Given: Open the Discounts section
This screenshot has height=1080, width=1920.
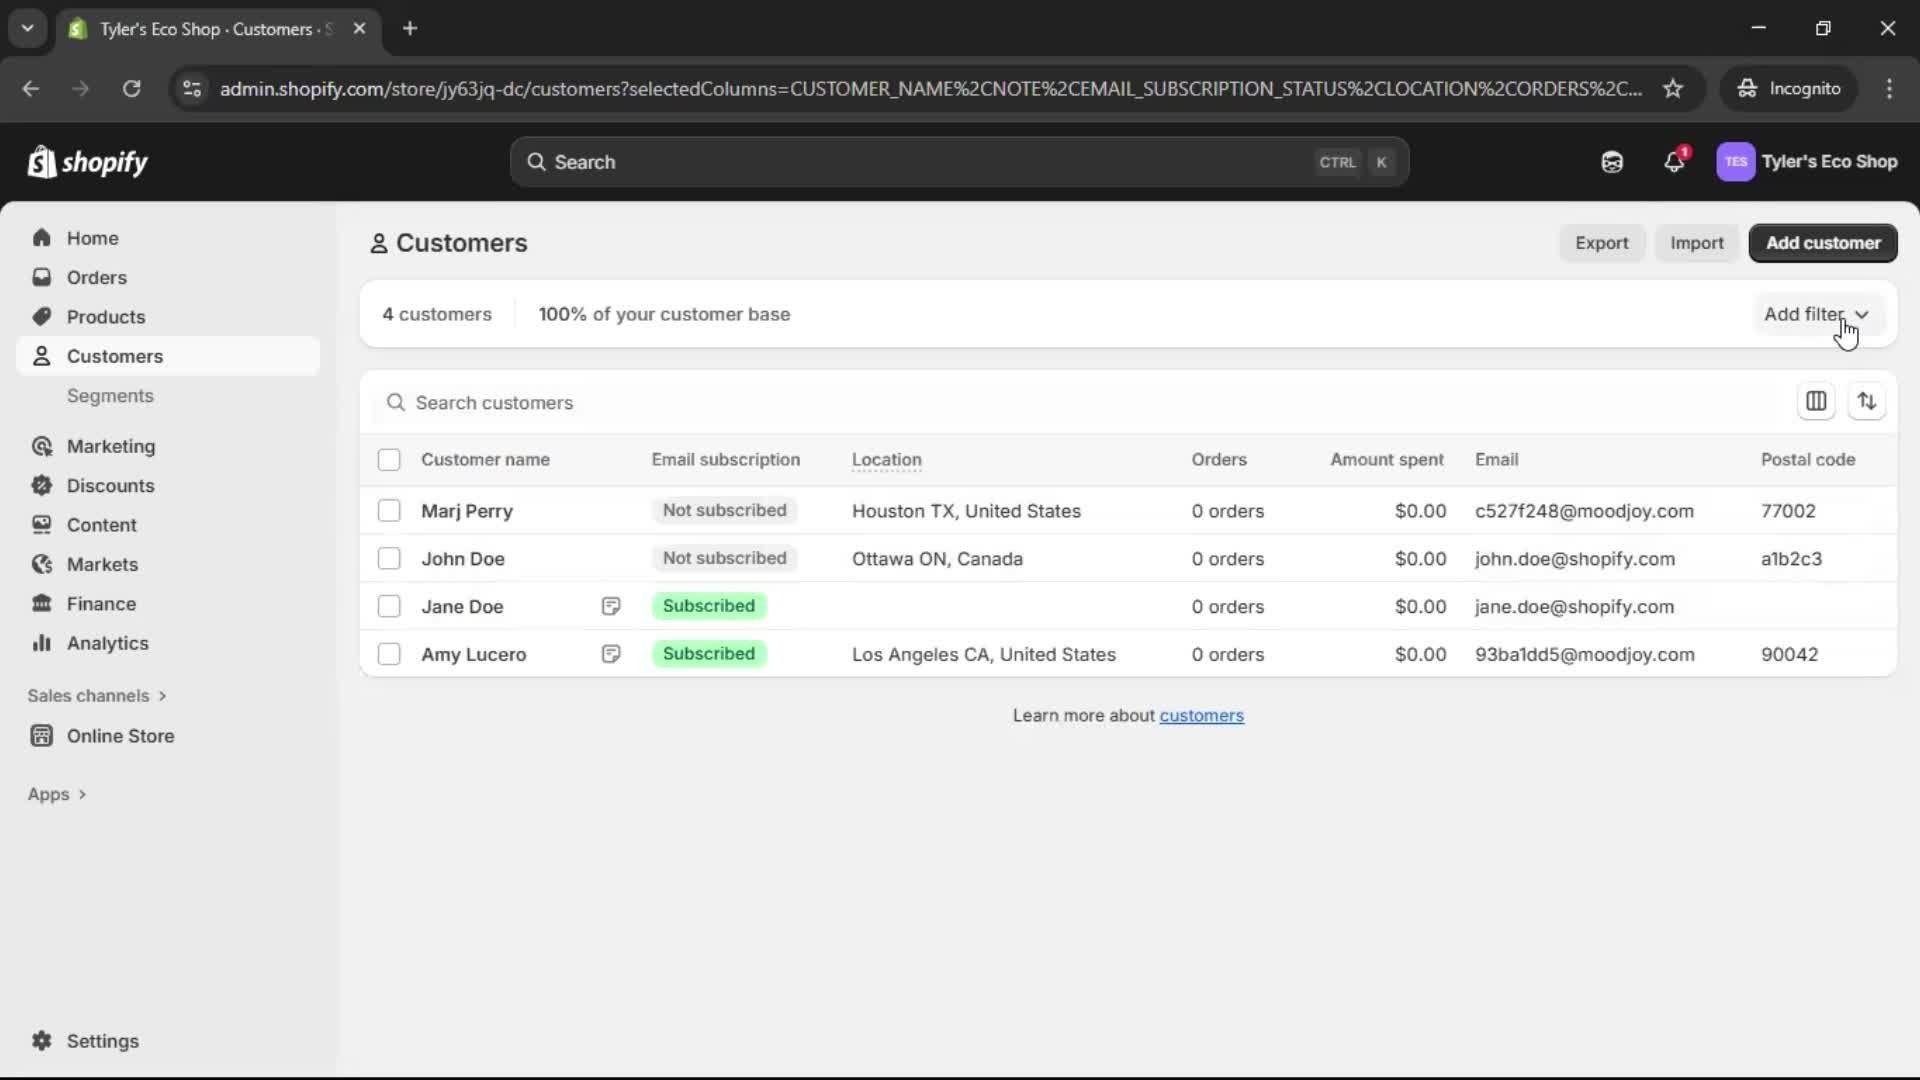Looking at the screenshot, I should [x=110, y=485].
